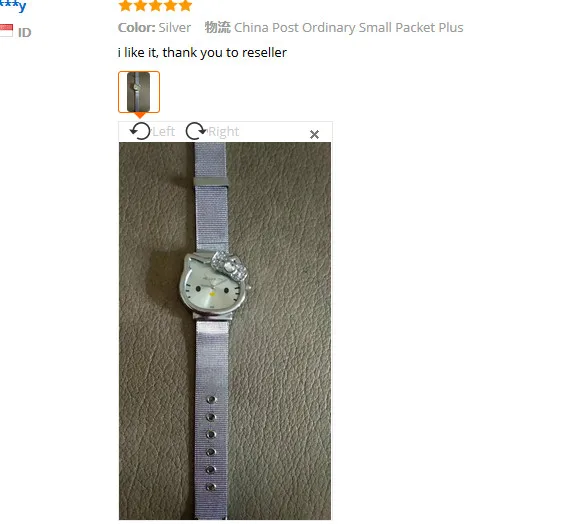Screen dimensions: 569x524
Task: Click the "ID" country code label
Action: (x=24, y=33)
